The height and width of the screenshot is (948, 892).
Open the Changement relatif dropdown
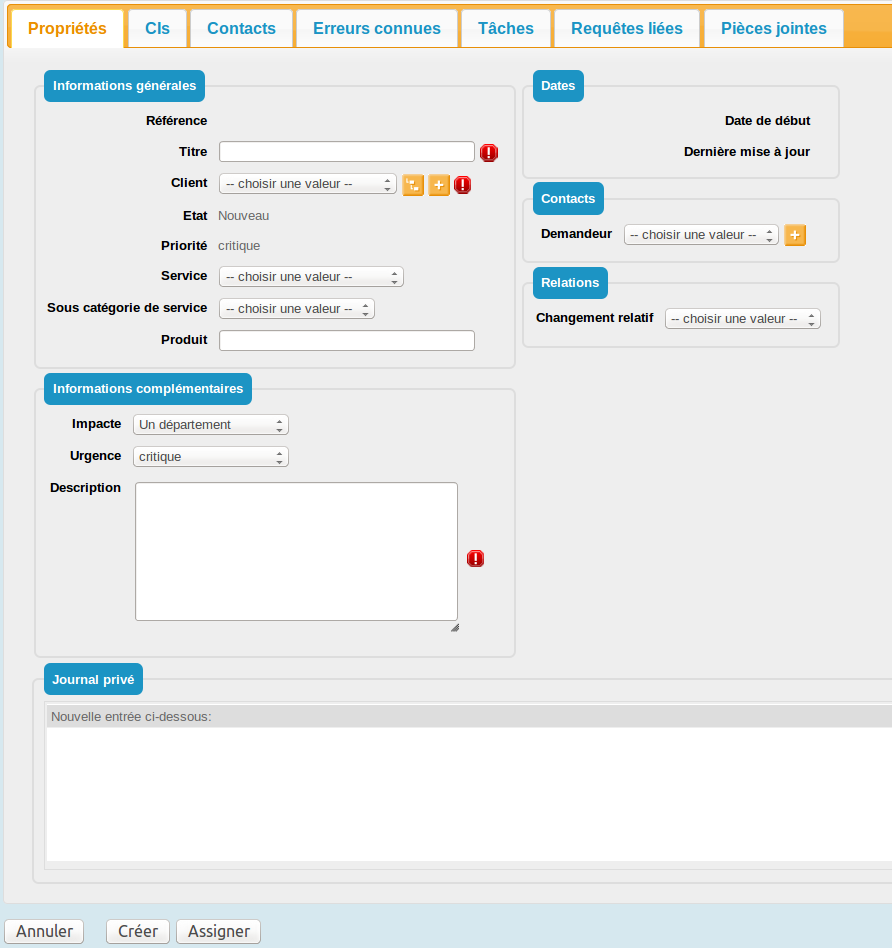[x=742, y=319]
